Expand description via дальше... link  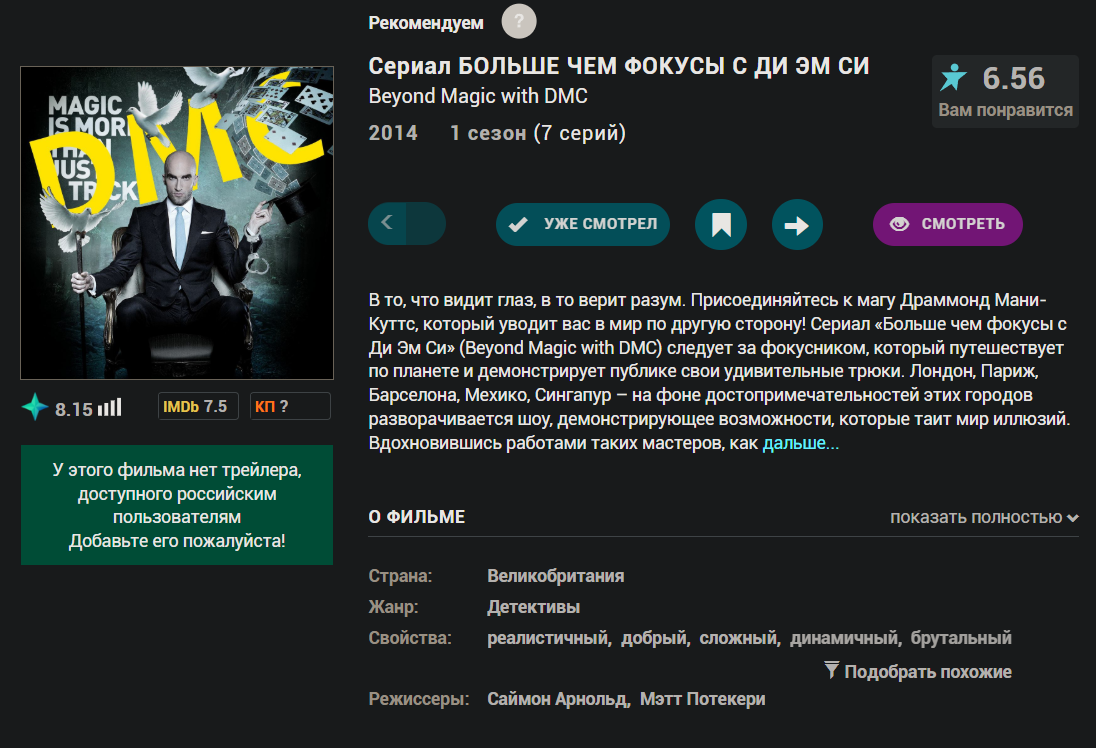click(800, 443)
